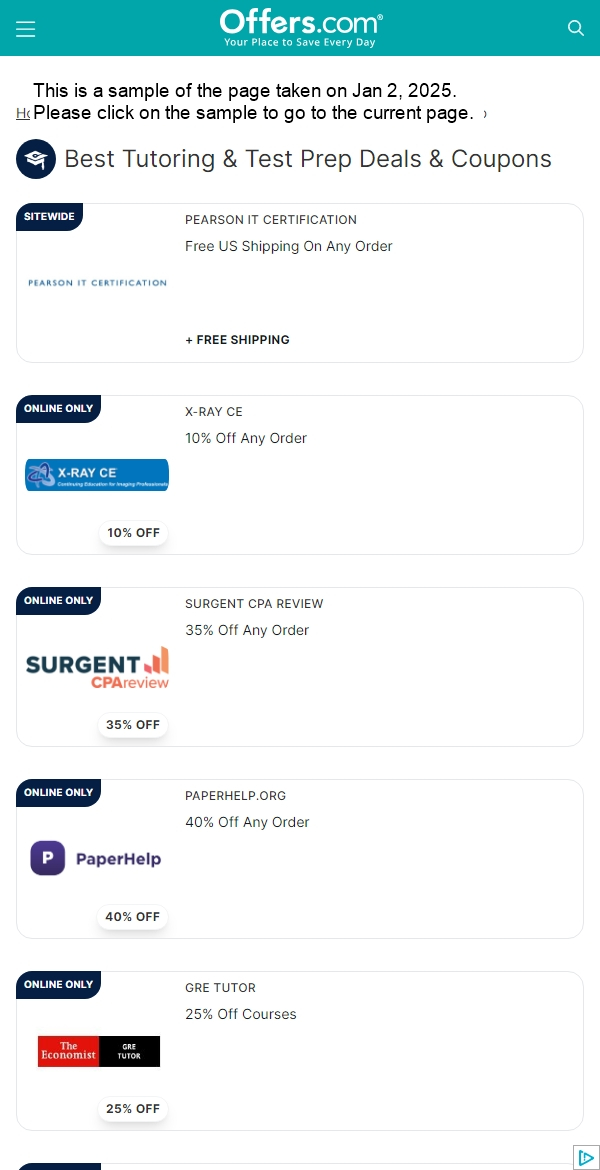Image resolution: width=600 pixels, height=1170 pixels.
Task: Click the Surgent CPA Review logo
Action: click(x=97, y=667)
